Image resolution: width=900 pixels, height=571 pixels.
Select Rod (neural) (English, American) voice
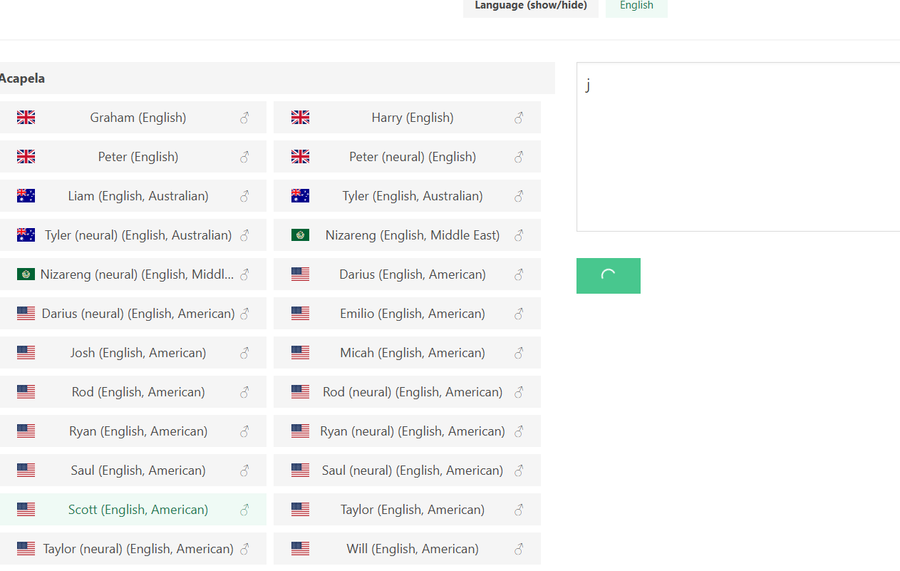tap(412, 392)
